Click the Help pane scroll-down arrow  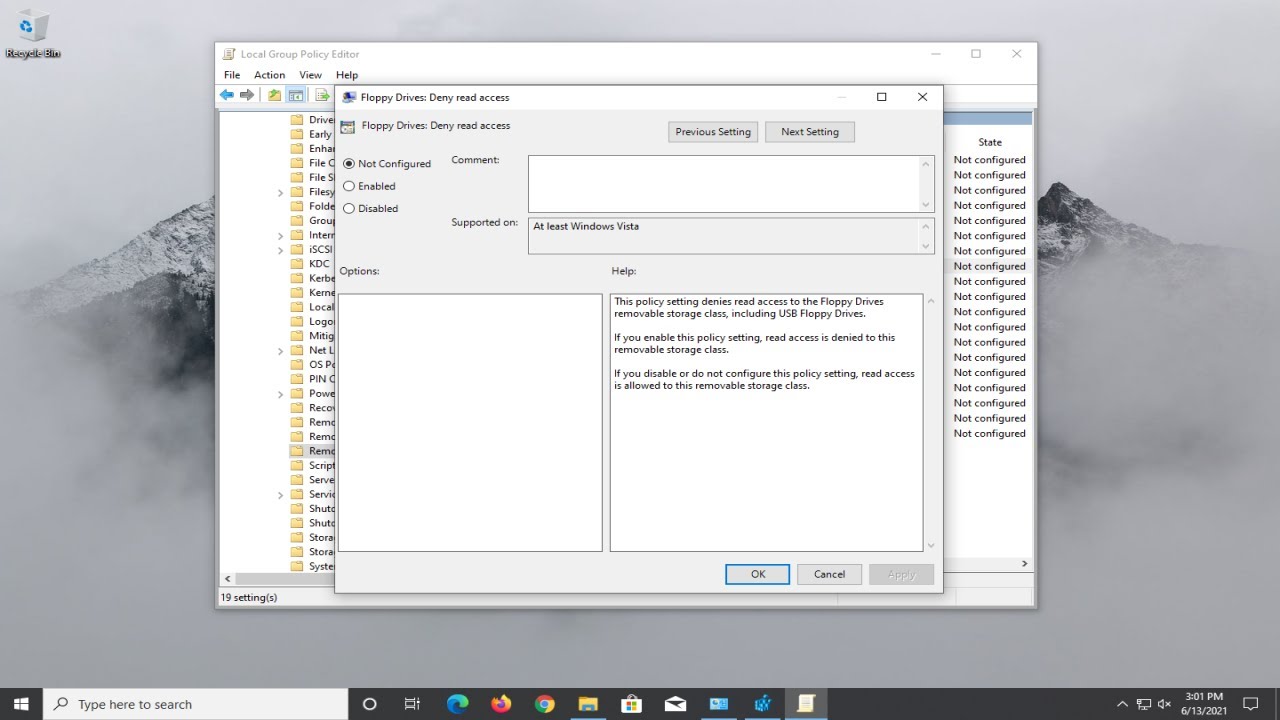pos(931,545)
